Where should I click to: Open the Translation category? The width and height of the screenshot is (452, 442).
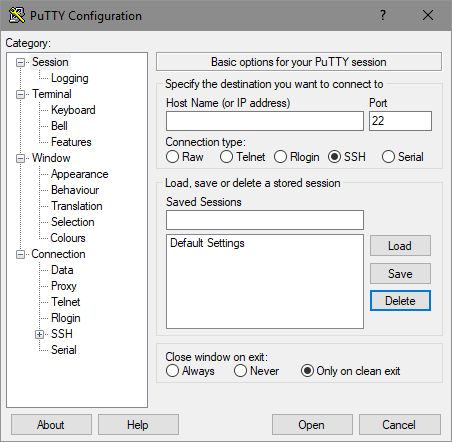pos(77,206)
